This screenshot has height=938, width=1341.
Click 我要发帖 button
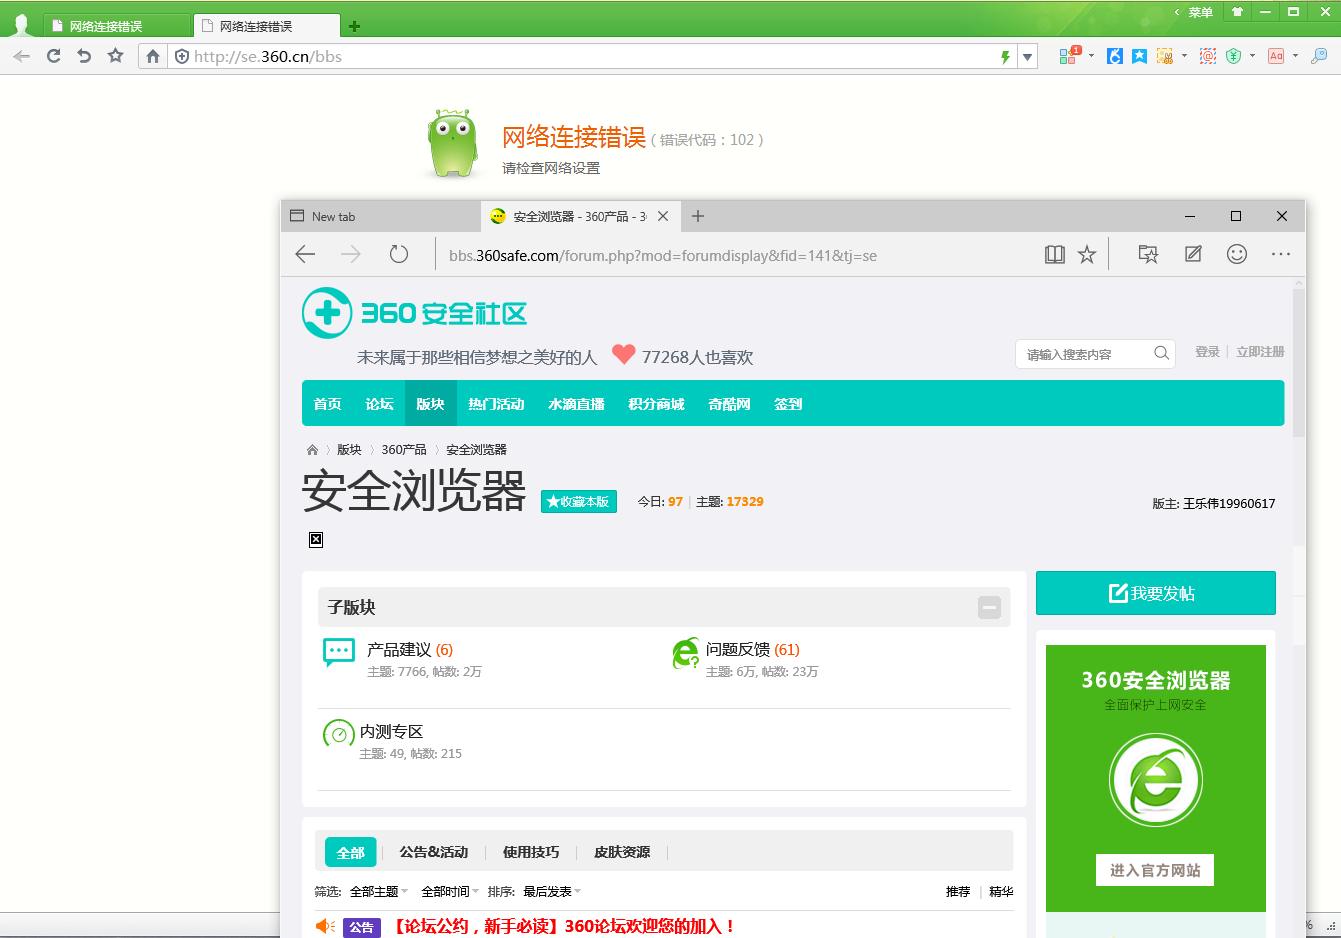click(1155, 593)
